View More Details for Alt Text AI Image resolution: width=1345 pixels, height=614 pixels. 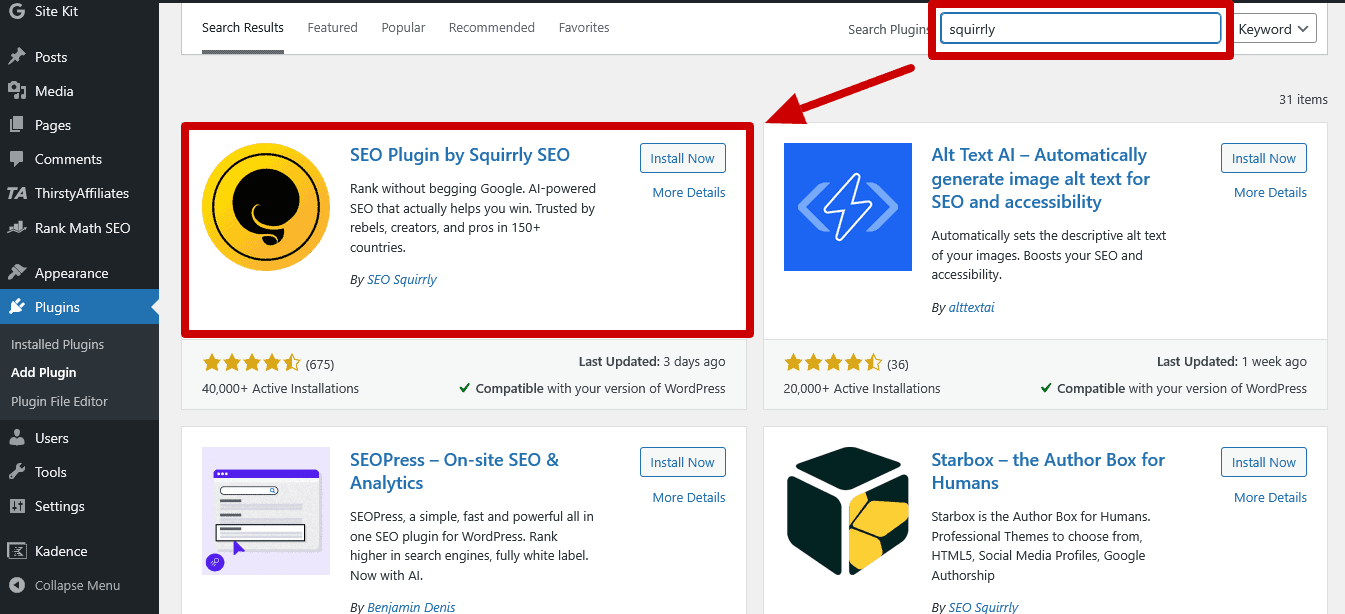point(1269,192)
